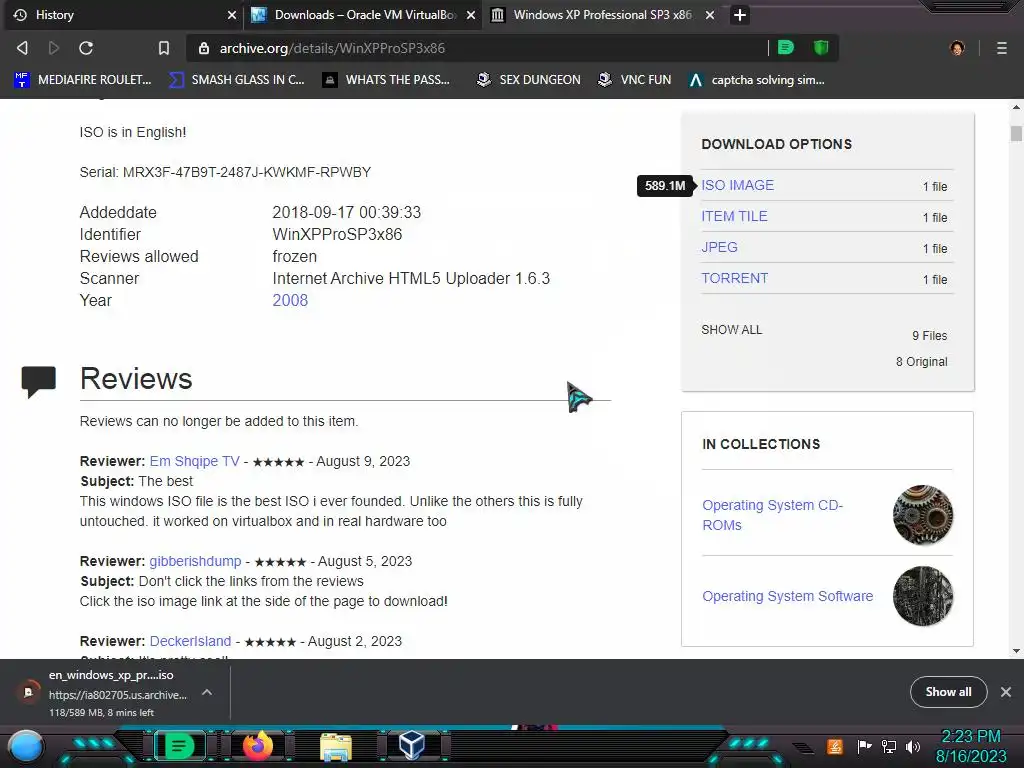Click the browser forward arrow
Viewport: 1024px width, 768px height.
(x=54, y=48)
